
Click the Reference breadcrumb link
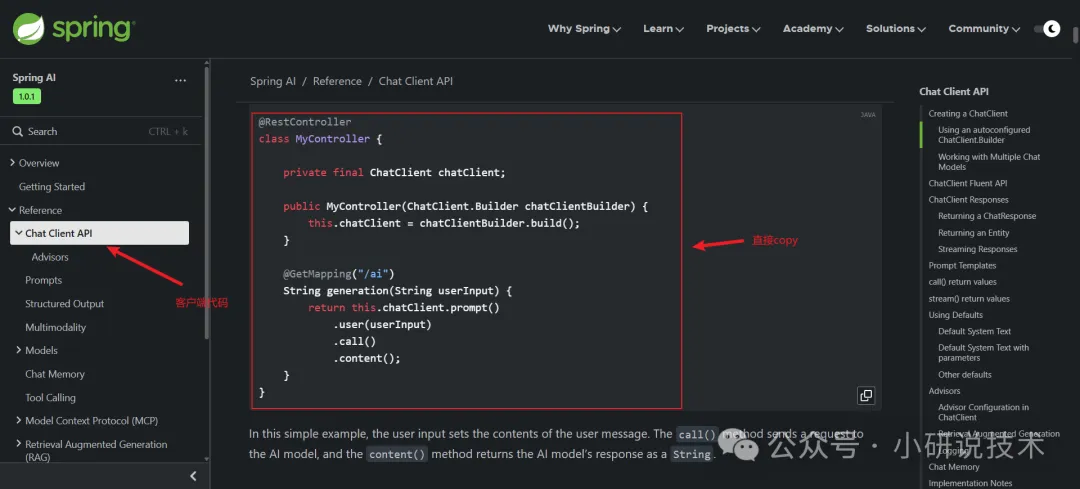[337, 81]
